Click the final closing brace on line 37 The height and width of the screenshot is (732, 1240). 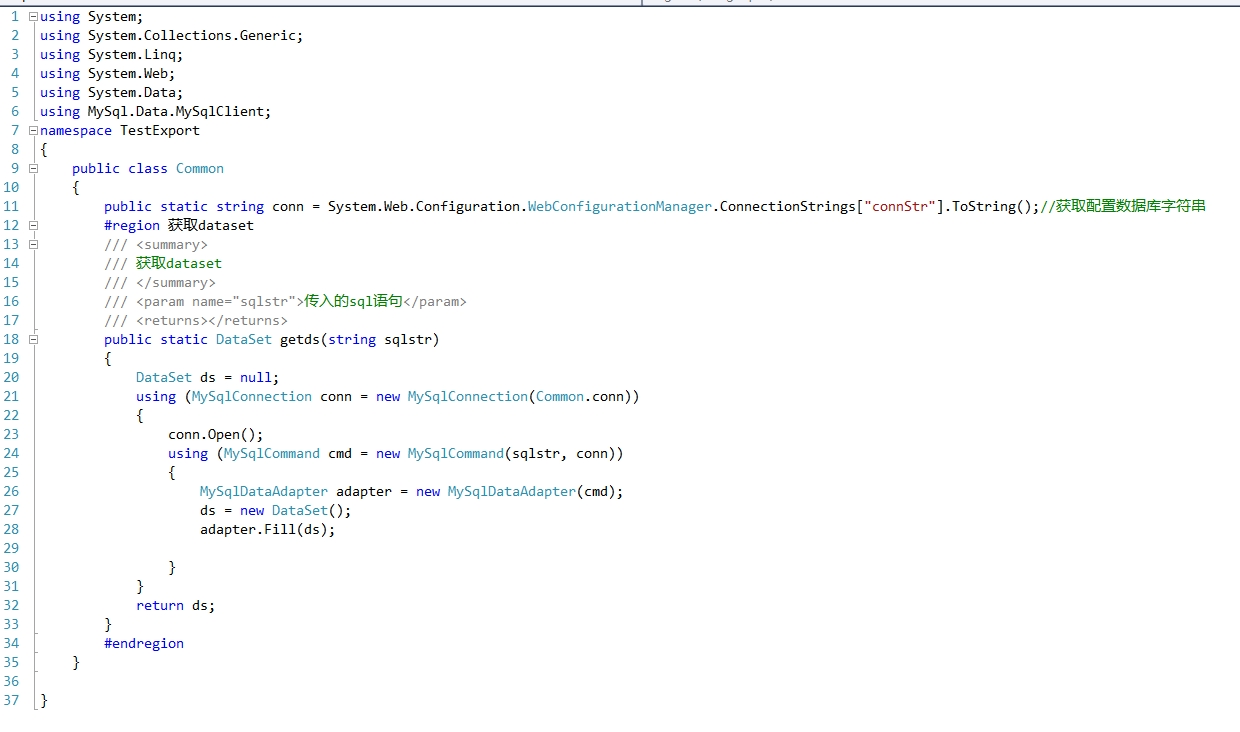tap(44, 700)
